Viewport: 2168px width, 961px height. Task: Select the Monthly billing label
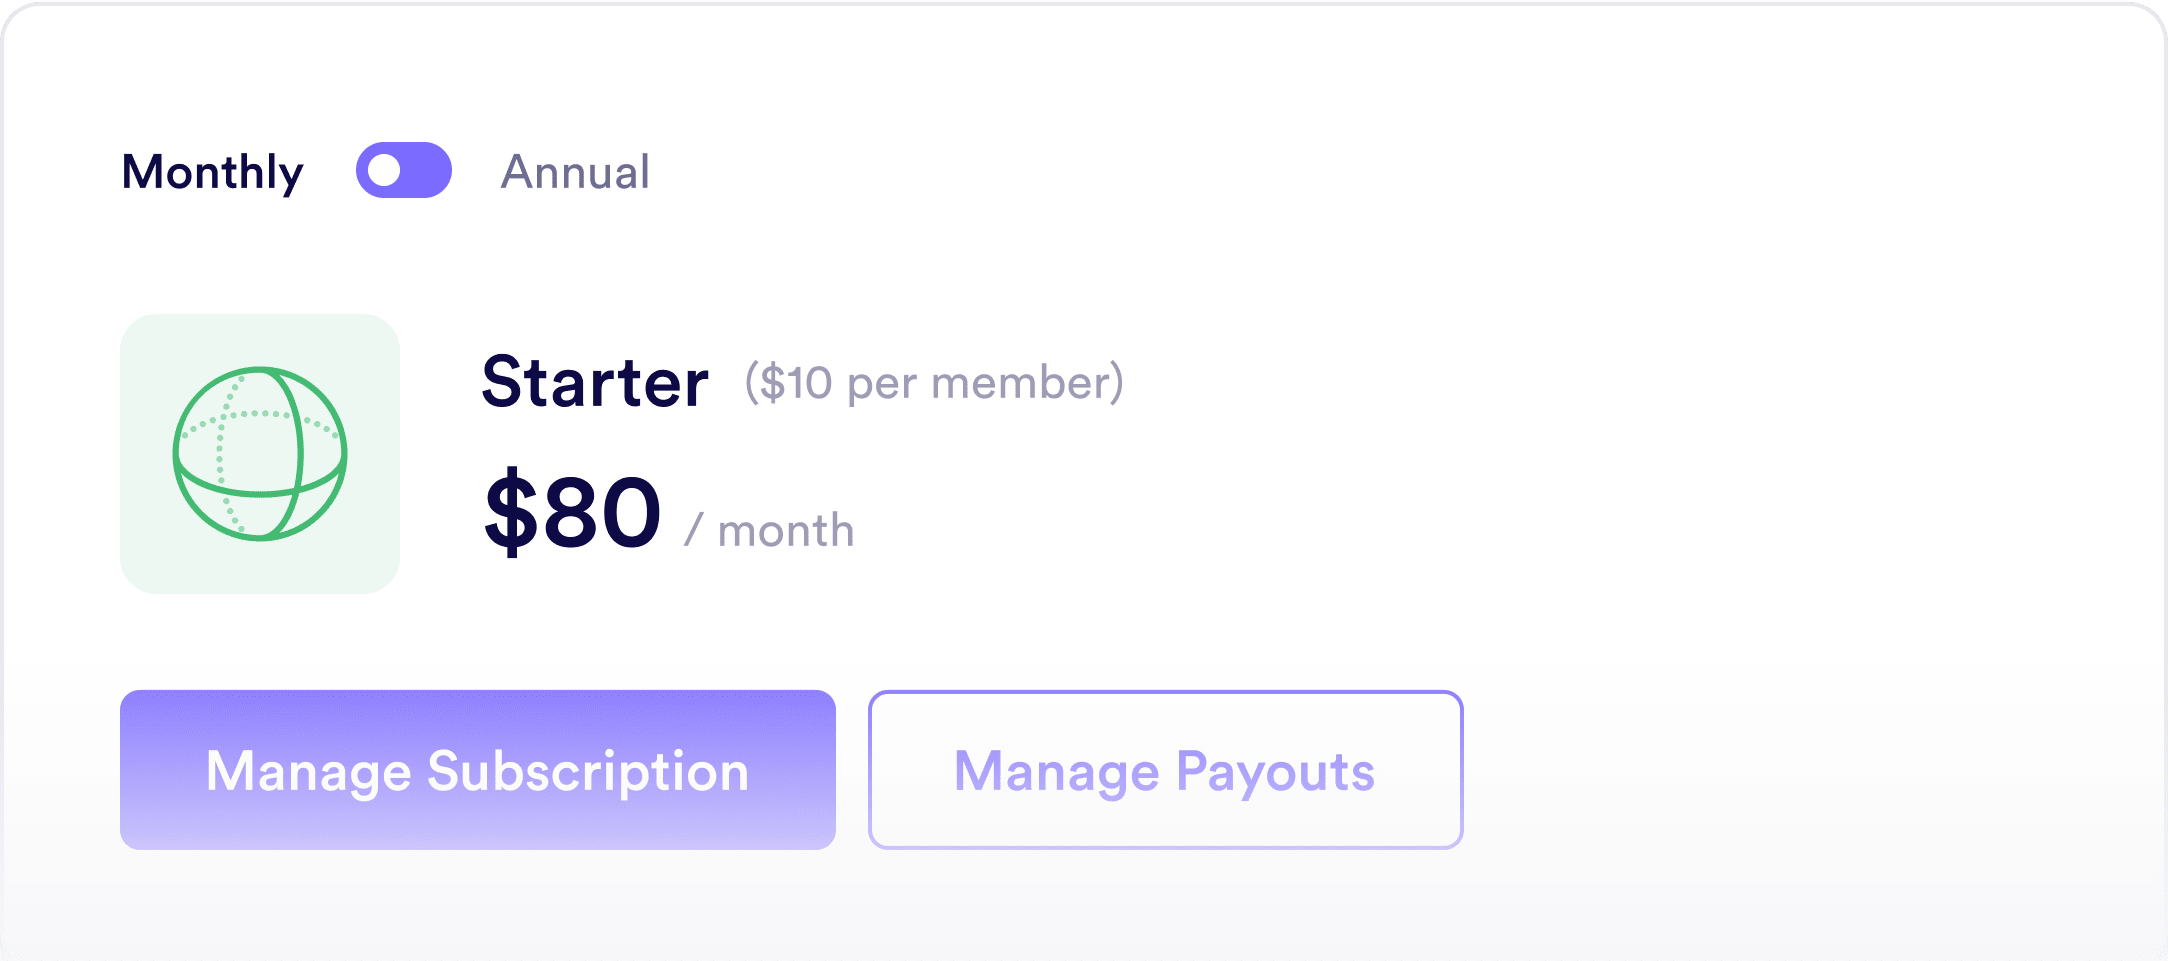212,172
